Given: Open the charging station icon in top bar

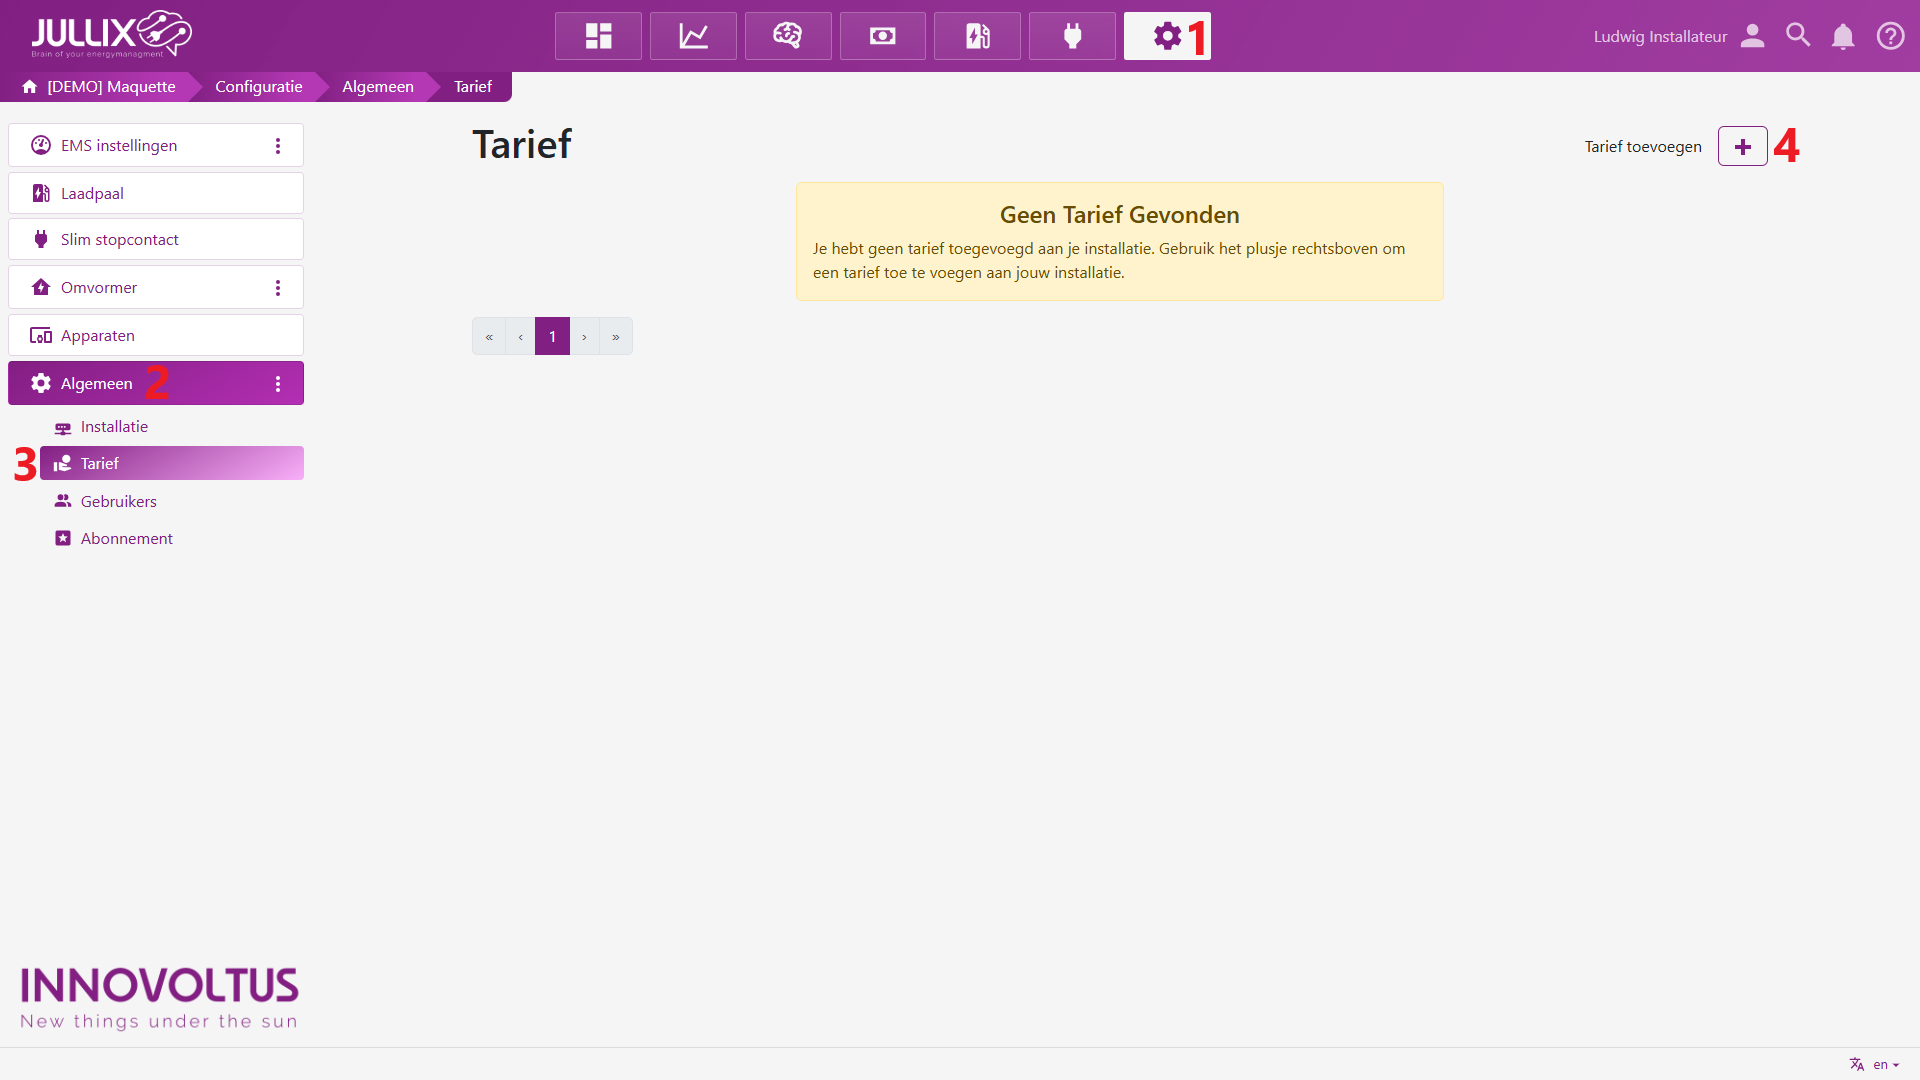Looking at the screenshot, I should (977, 36).
